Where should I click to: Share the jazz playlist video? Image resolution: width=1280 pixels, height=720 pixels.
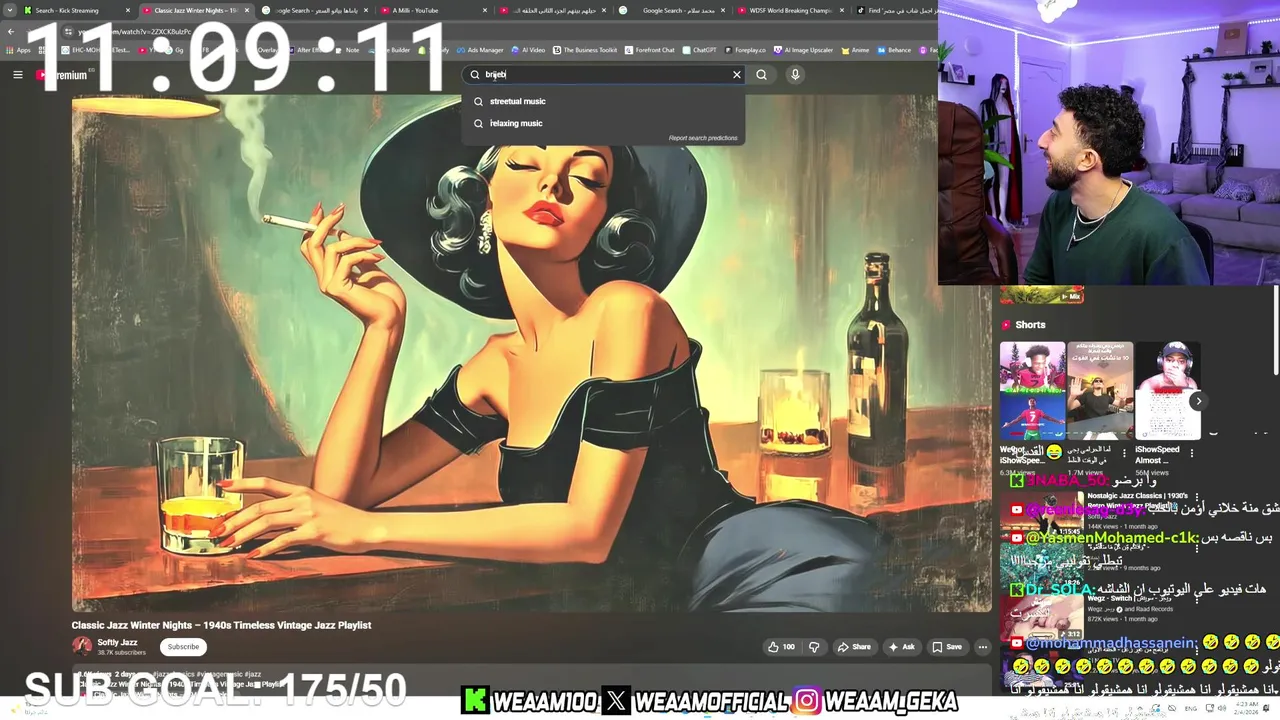click(x=854, y=647)
